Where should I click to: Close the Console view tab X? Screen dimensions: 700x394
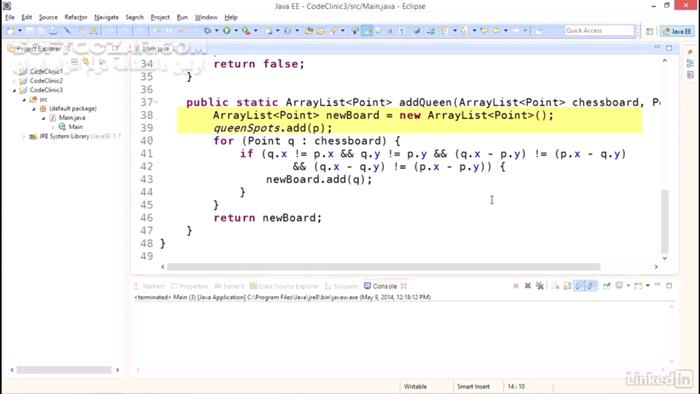404,286
